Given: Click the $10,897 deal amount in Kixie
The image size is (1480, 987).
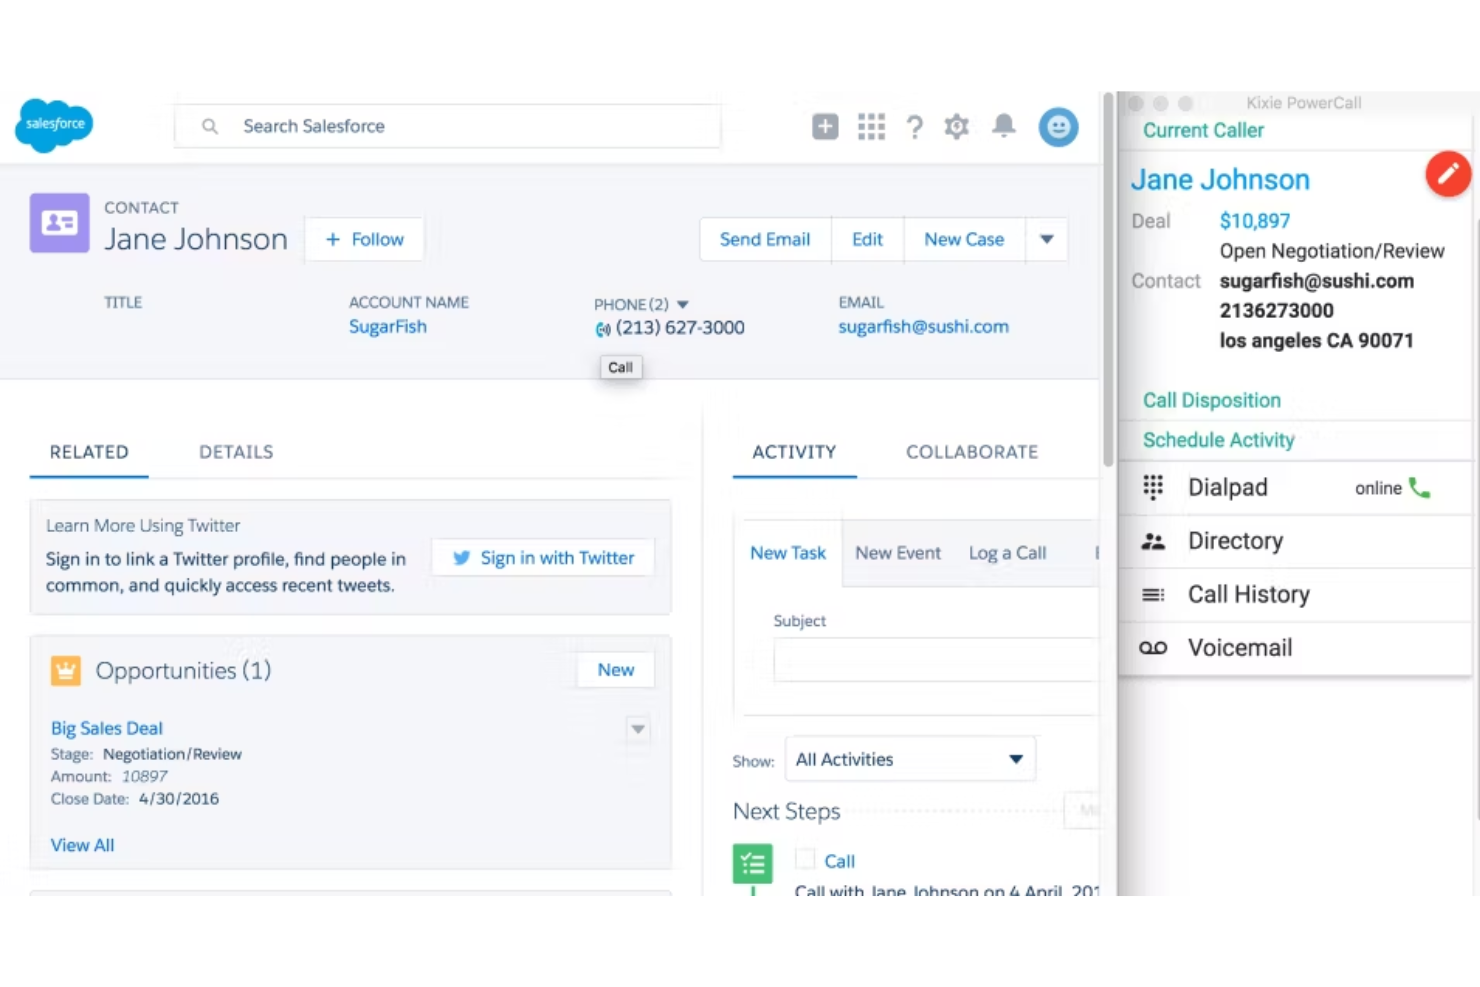Looking at the screenshot, I should pyautogui.click(x=1255, y=221).
